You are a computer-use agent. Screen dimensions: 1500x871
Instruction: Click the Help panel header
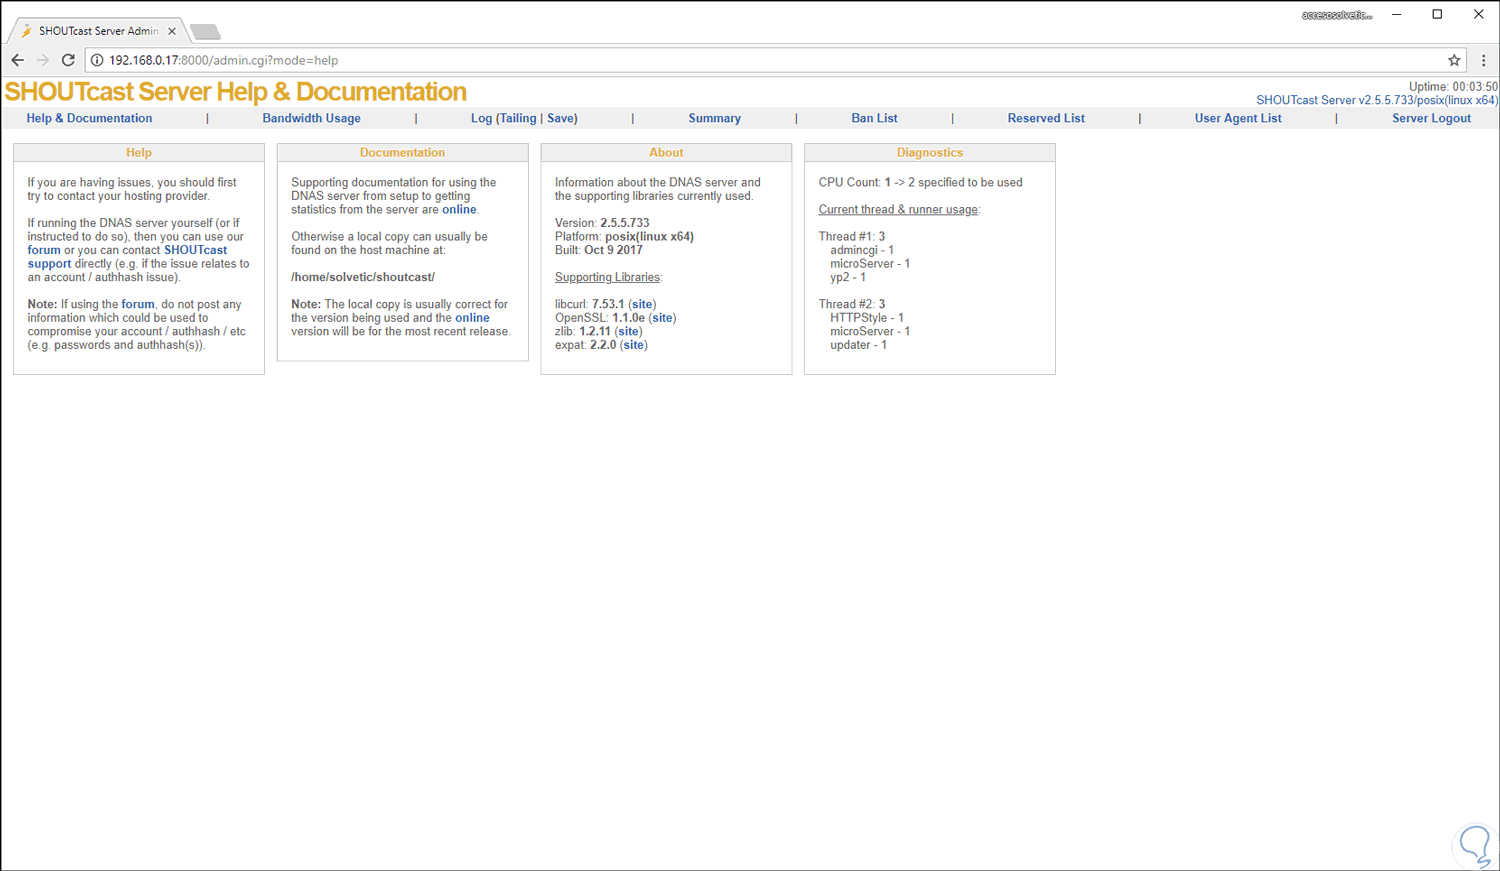click(139, 153)
